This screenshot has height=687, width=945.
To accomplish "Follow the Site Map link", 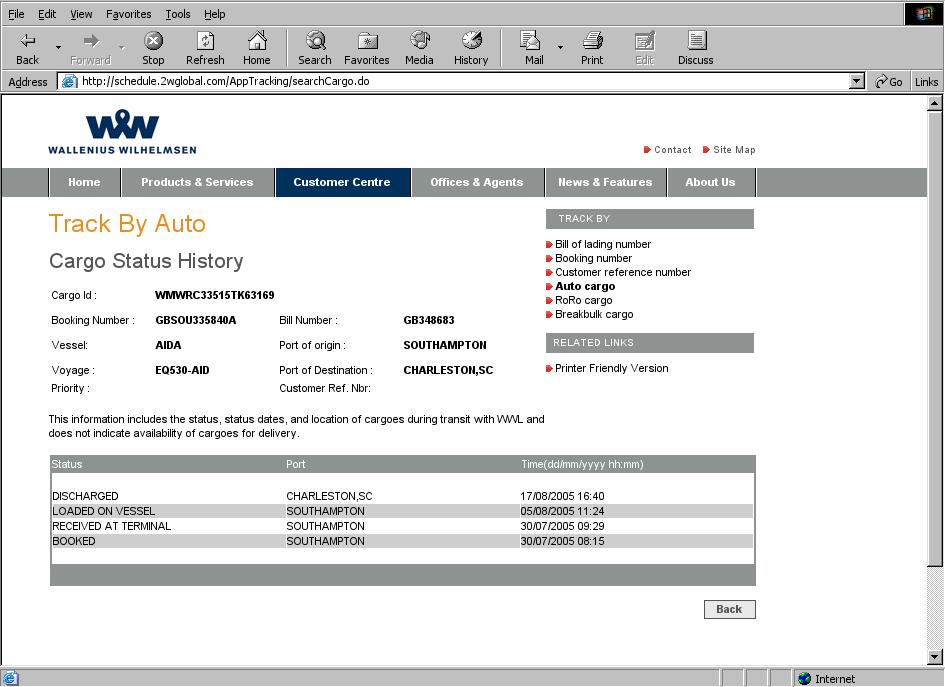I will point(734,150).
